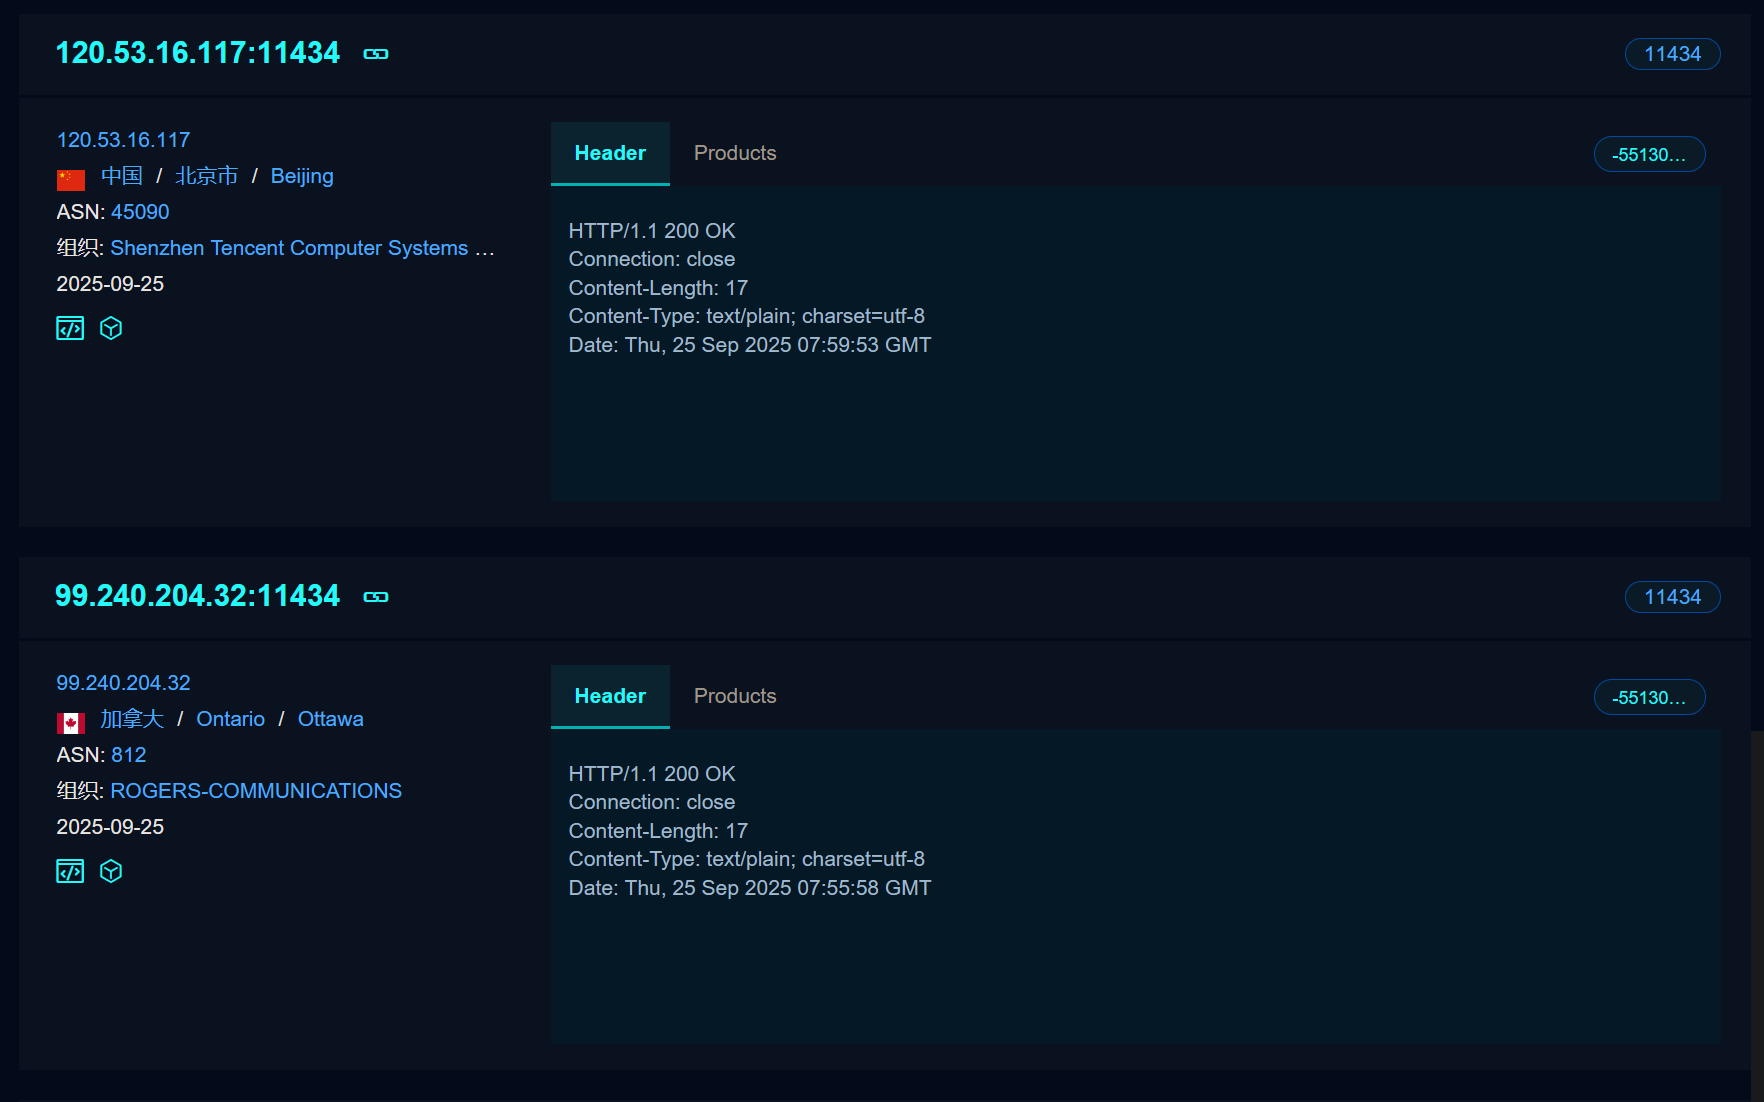Image resolution: width=1764 pixels, height=1102 pixels.
Task: Click -55130... hash badge in second result
Action: (x=1649, y=698)
